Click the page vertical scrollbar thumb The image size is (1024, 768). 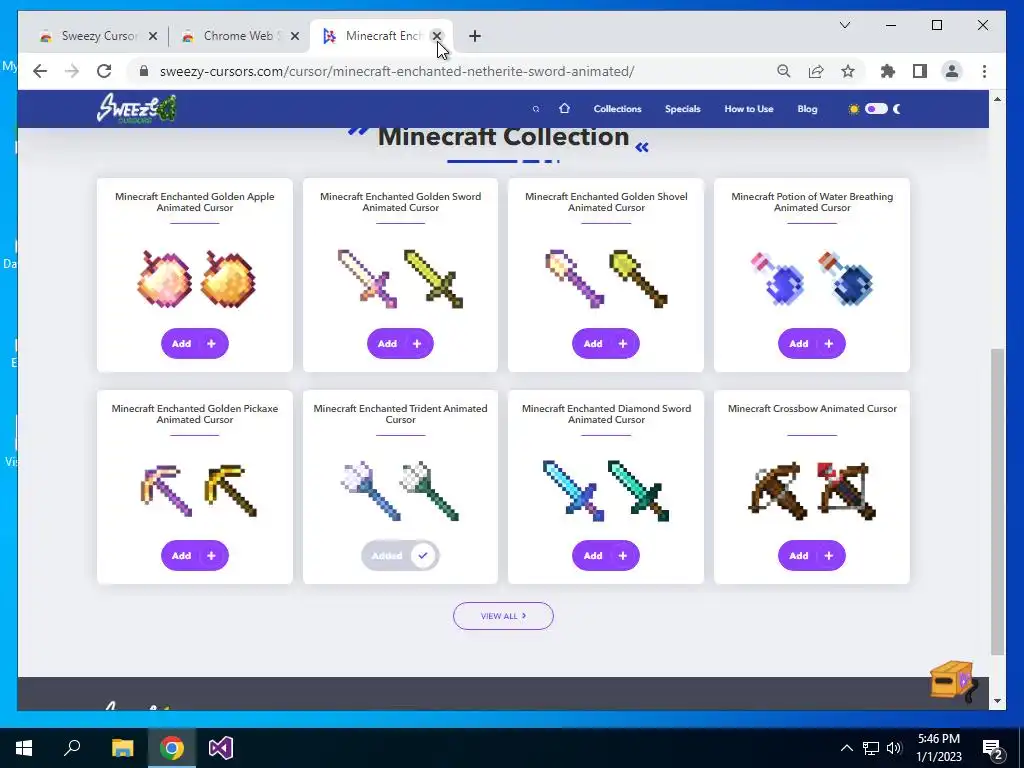997,502
